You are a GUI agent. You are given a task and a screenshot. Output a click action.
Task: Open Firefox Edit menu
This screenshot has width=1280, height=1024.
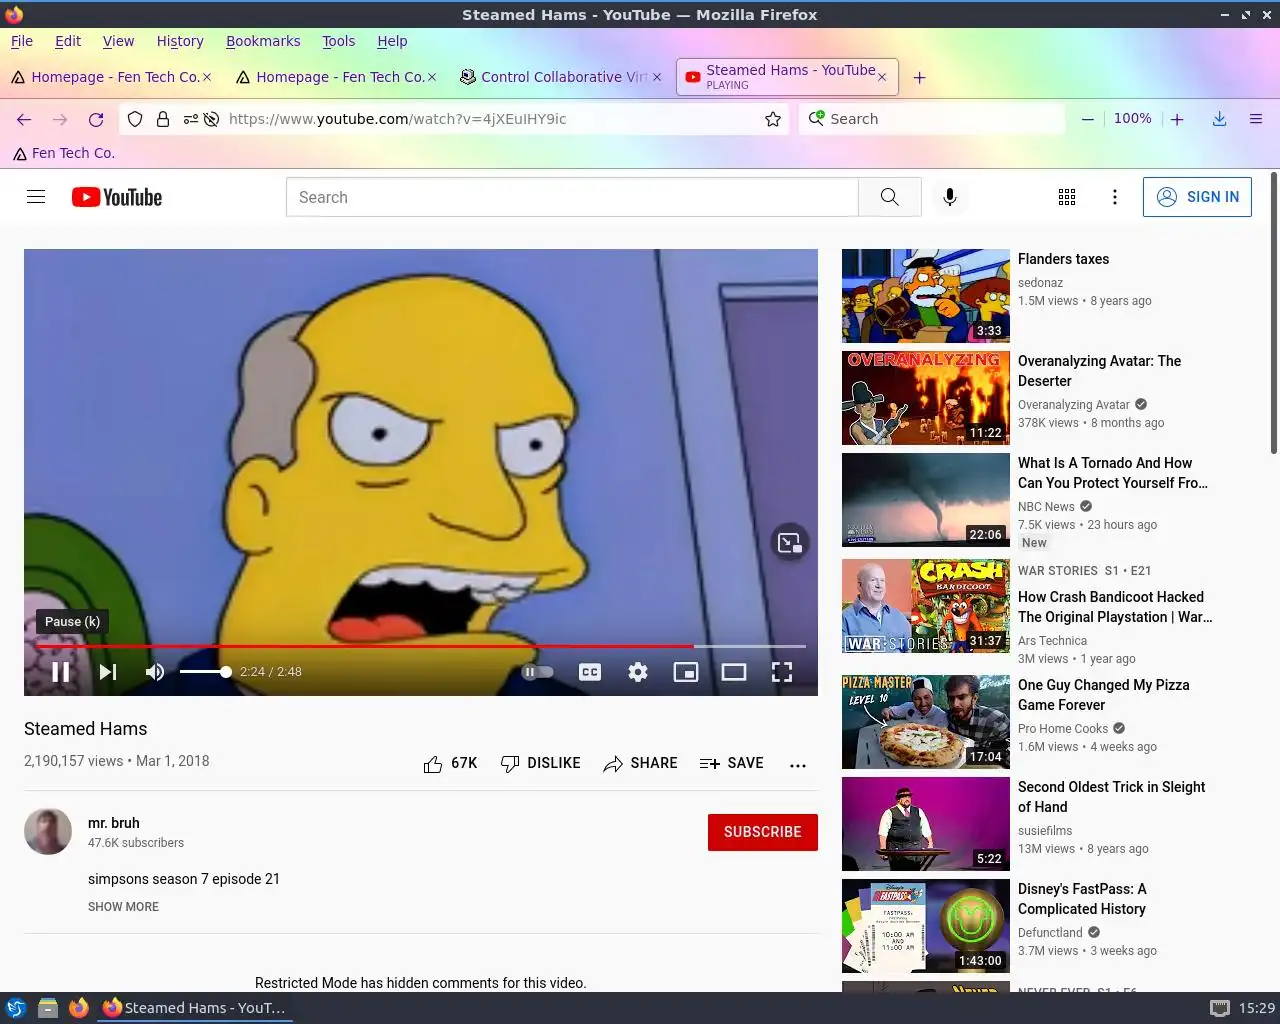click(68, 41)
